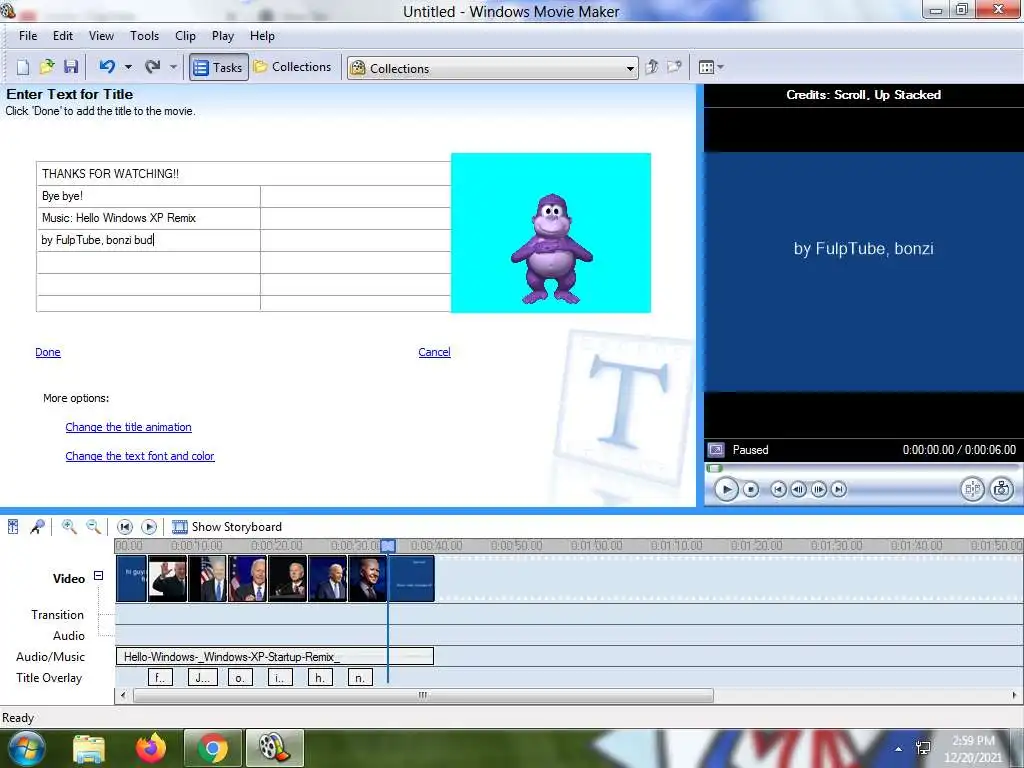Show hidden system tray icons
This screenshot has width=1024, height=768.
pos(899,750)
